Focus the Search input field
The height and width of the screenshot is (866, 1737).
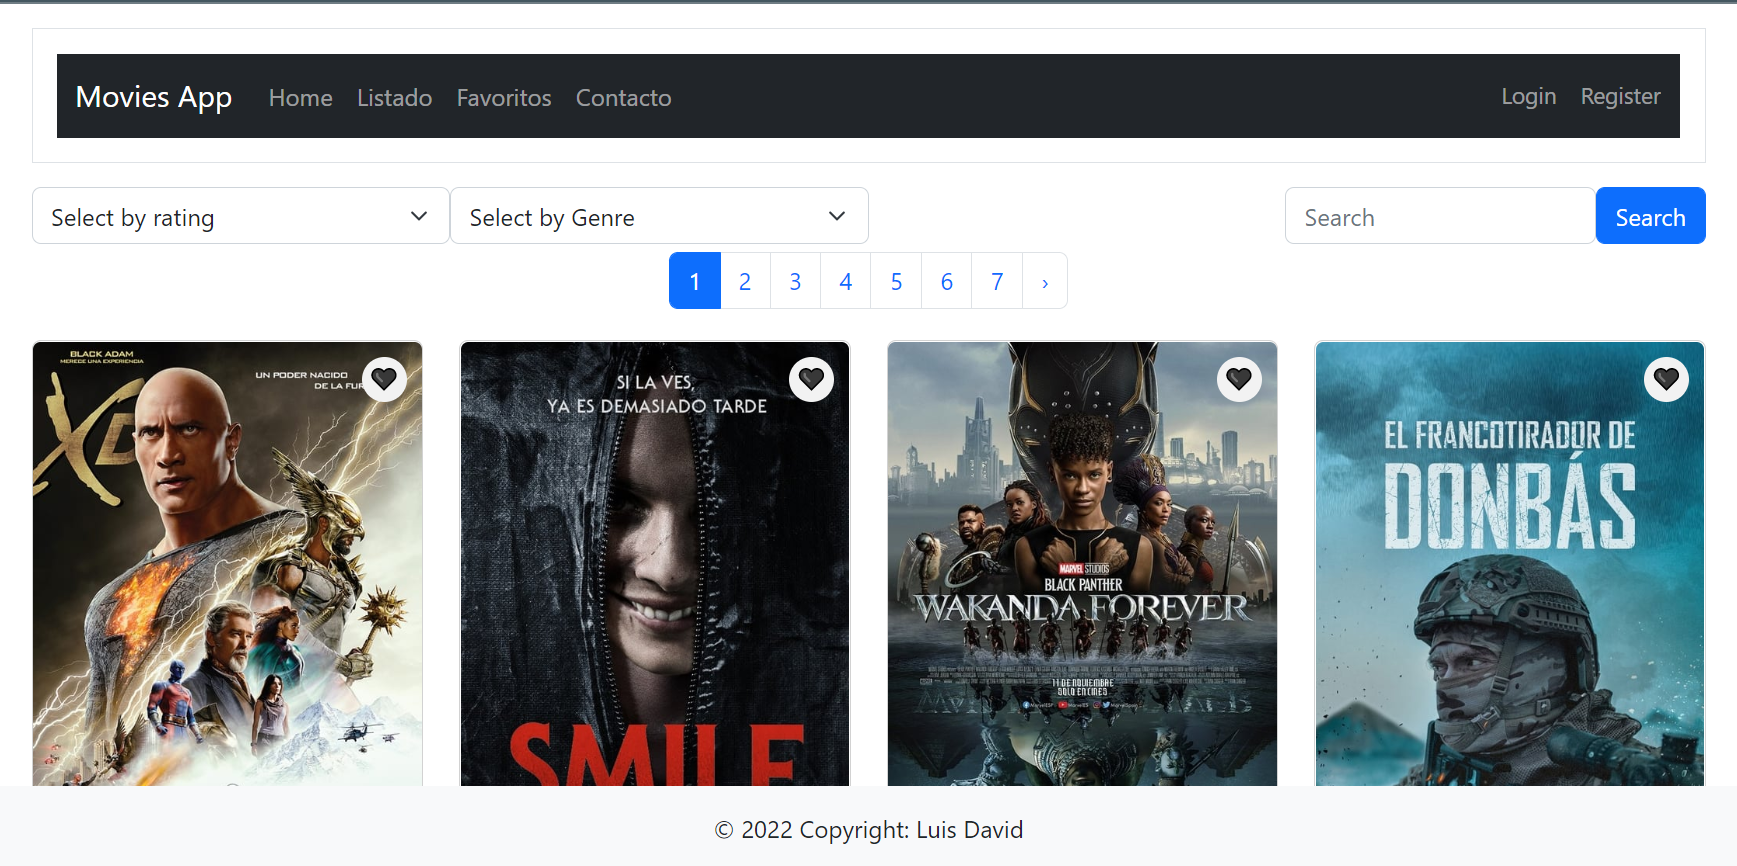tap(1440, 216)
